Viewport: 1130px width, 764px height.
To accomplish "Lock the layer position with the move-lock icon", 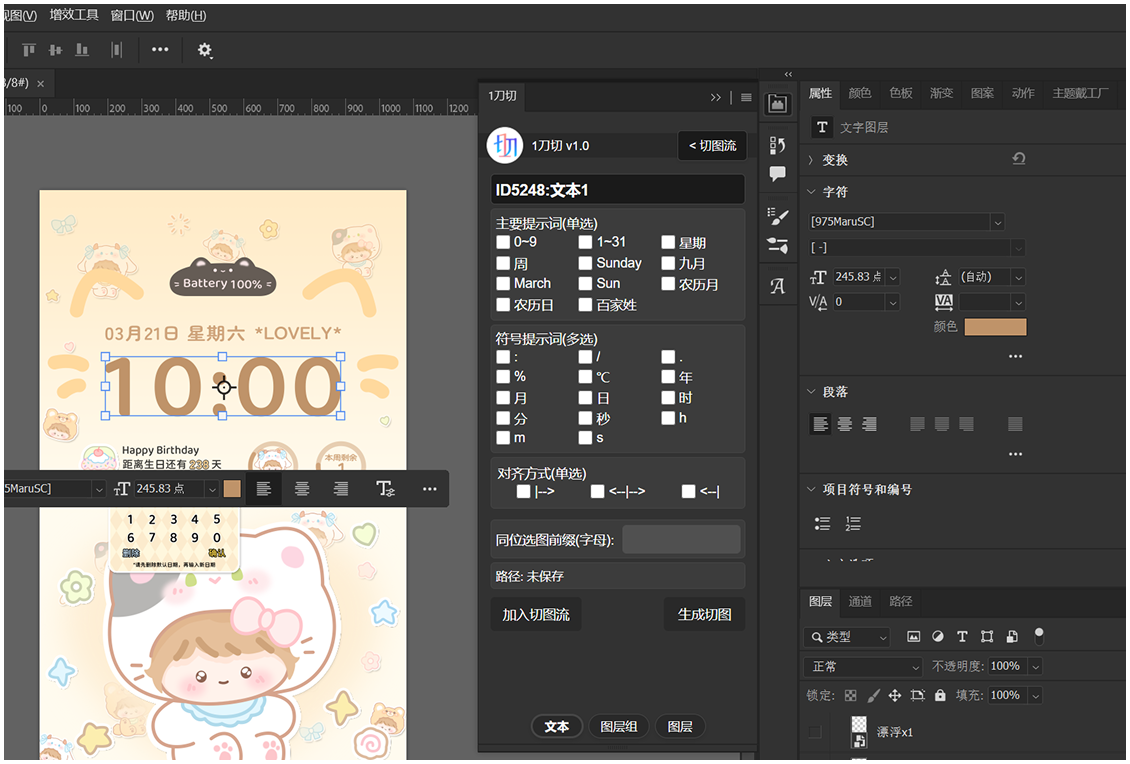I will pos(896,696).
